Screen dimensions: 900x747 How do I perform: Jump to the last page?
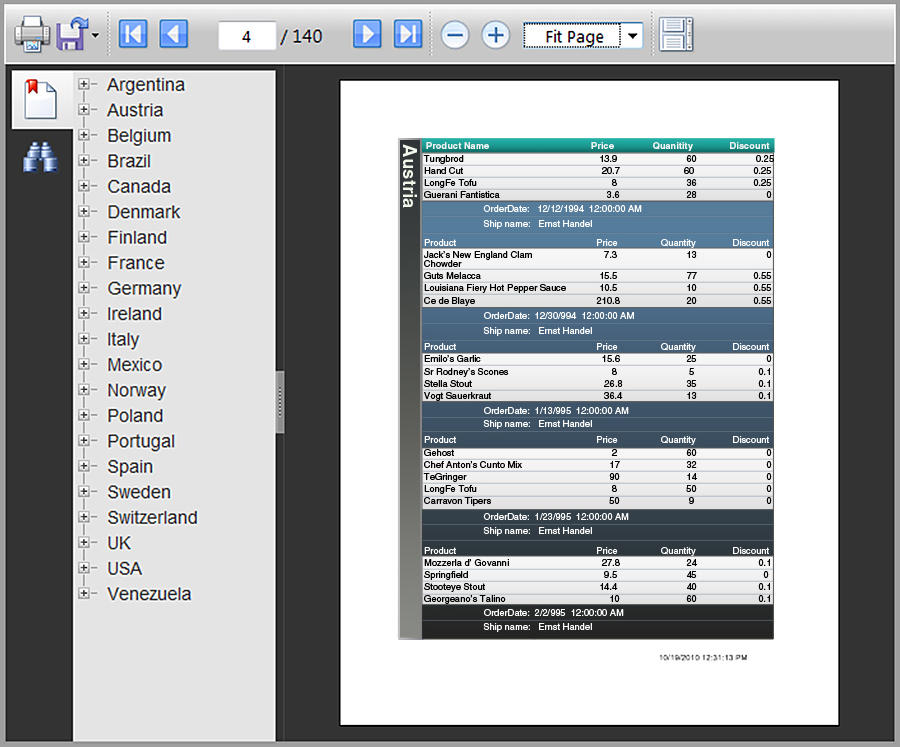click(408, 35)
